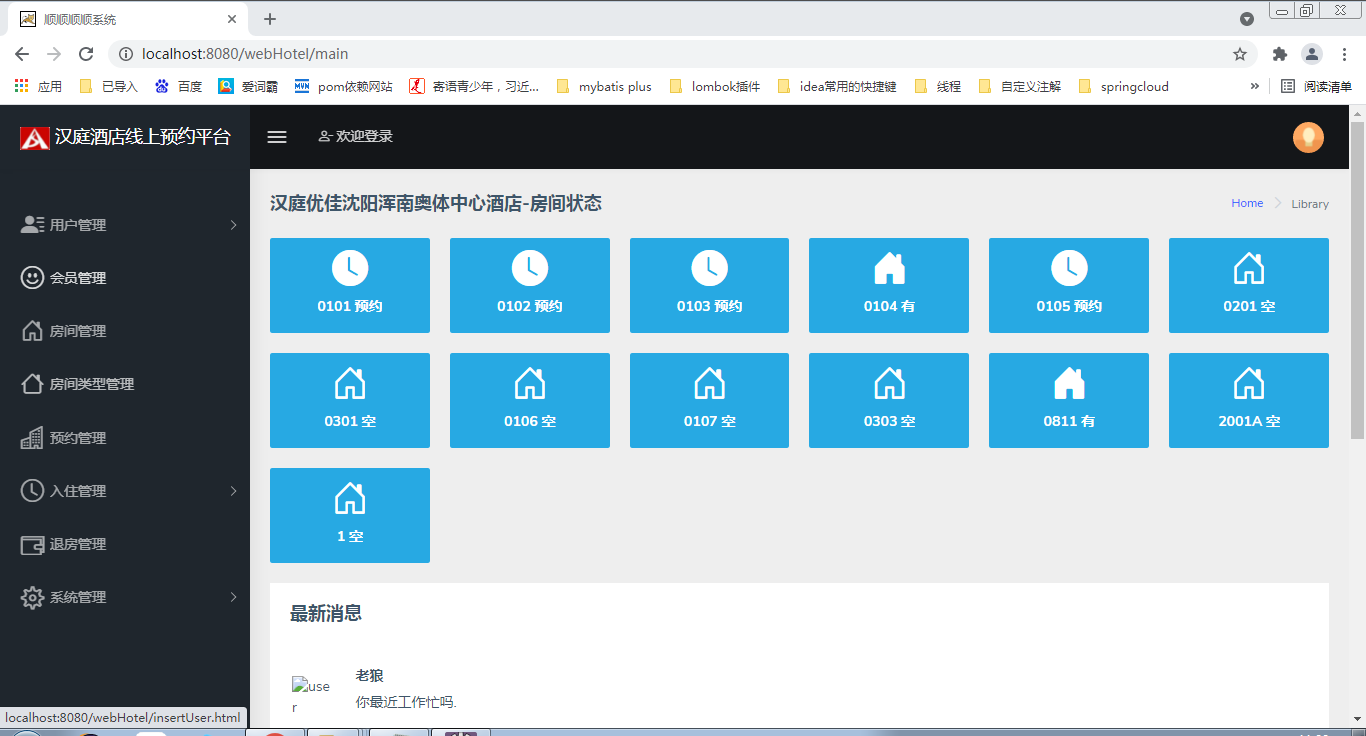
Task: Open the mybatis plus bookmark folder
Action: pyautogui.click(x=604, y=86)
